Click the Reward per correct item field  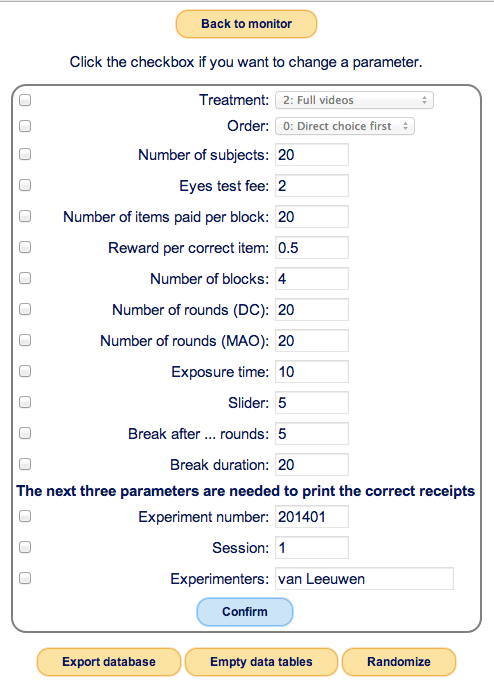(312, 248)
